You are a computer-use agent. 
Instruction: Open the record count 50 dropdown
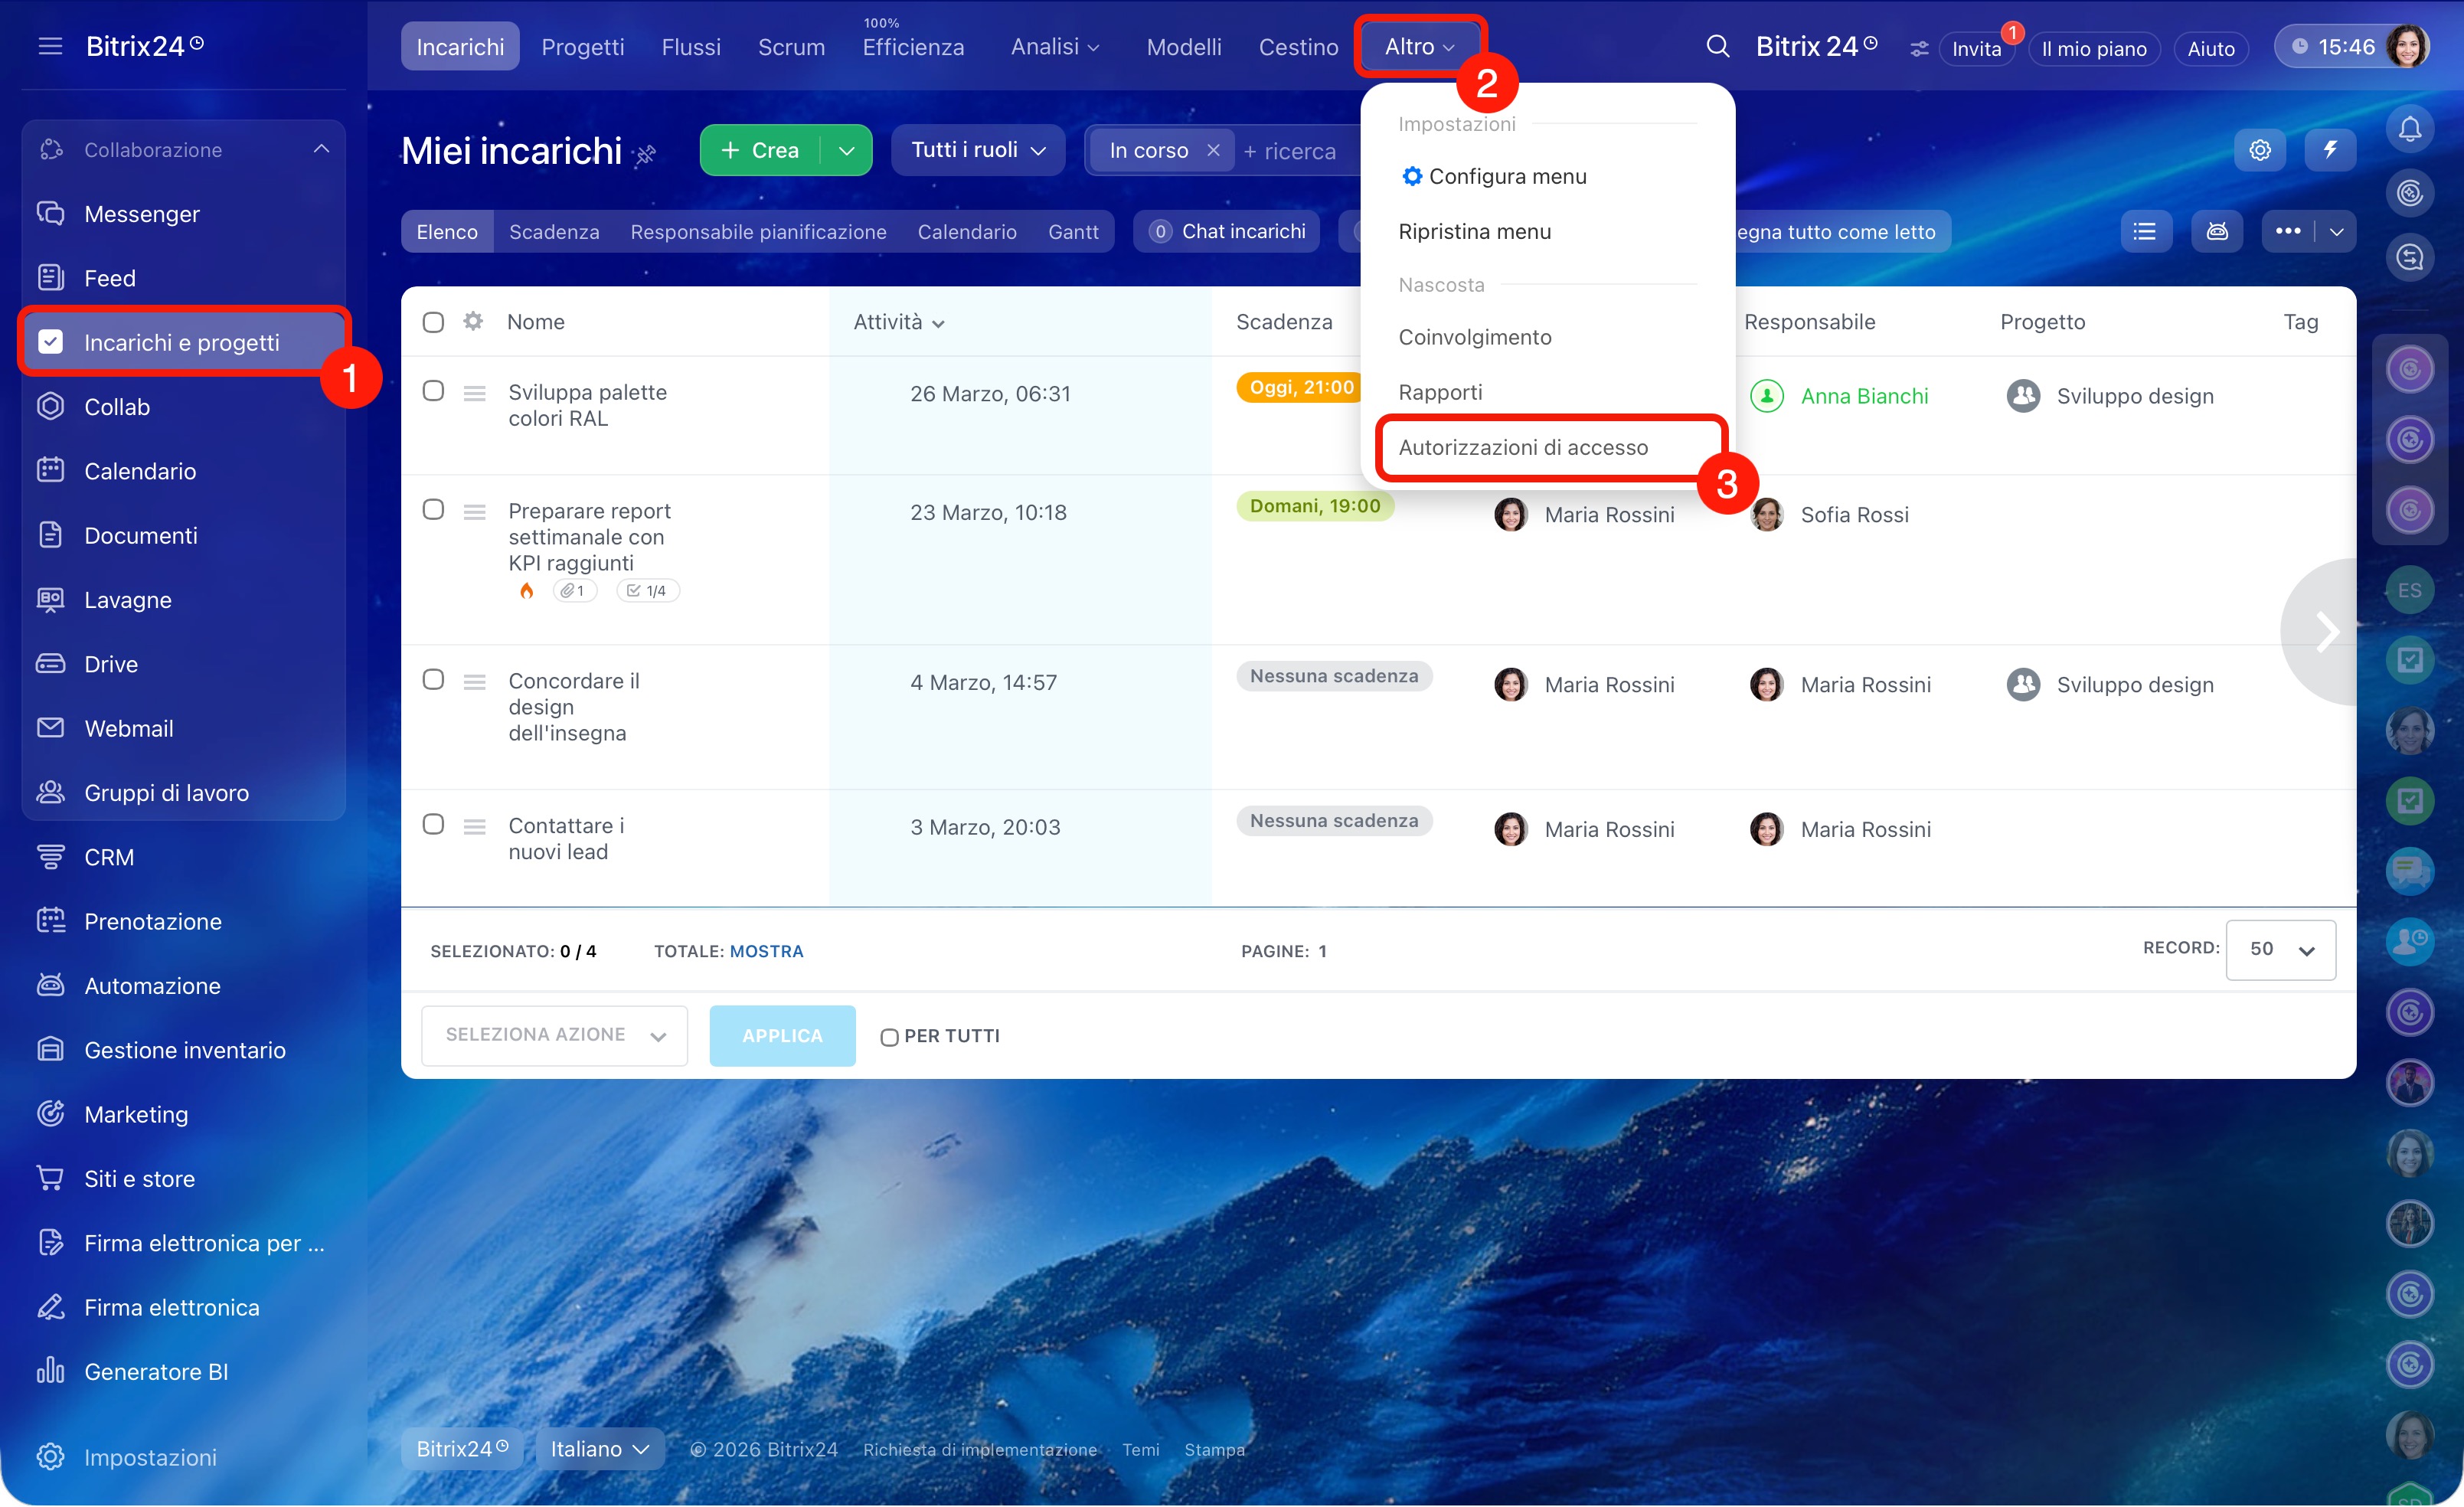2280,949
